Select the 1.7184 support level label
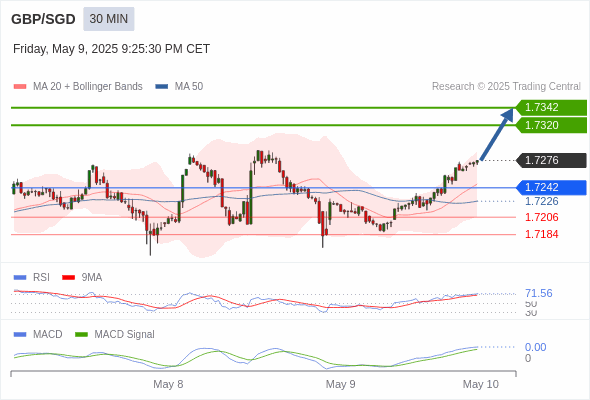This screenshot has width=590, height=400. click(541, 234)
